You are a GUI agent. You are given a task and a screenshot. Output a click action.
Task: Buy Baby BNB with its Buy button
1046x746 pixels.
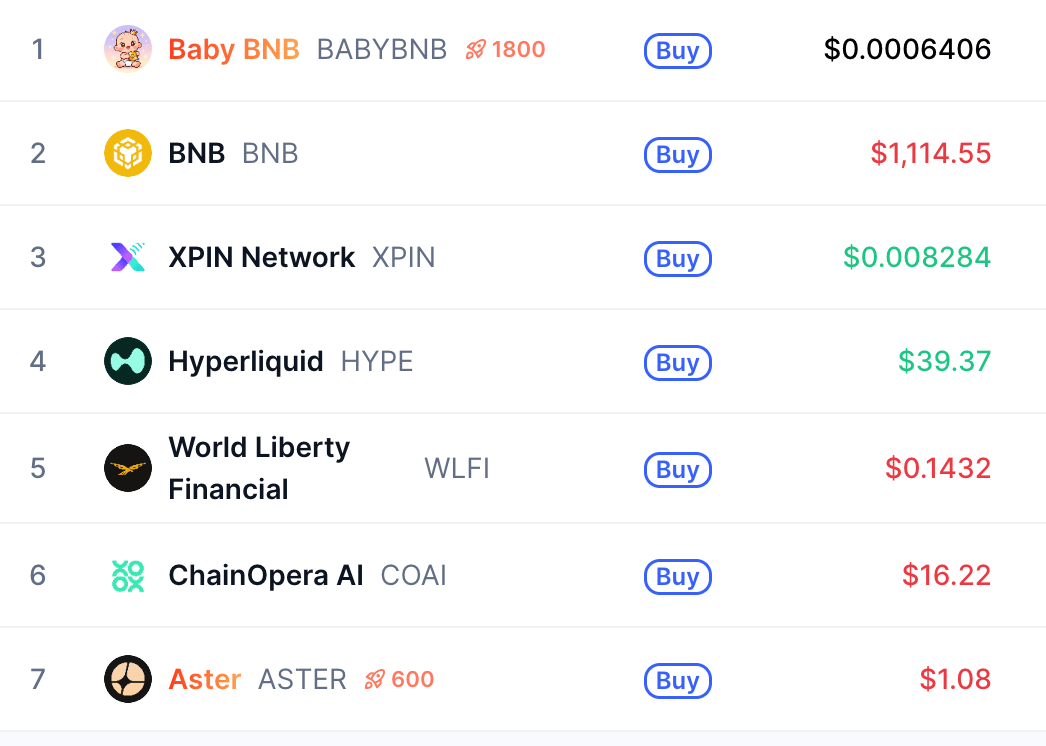coord(678,51)
